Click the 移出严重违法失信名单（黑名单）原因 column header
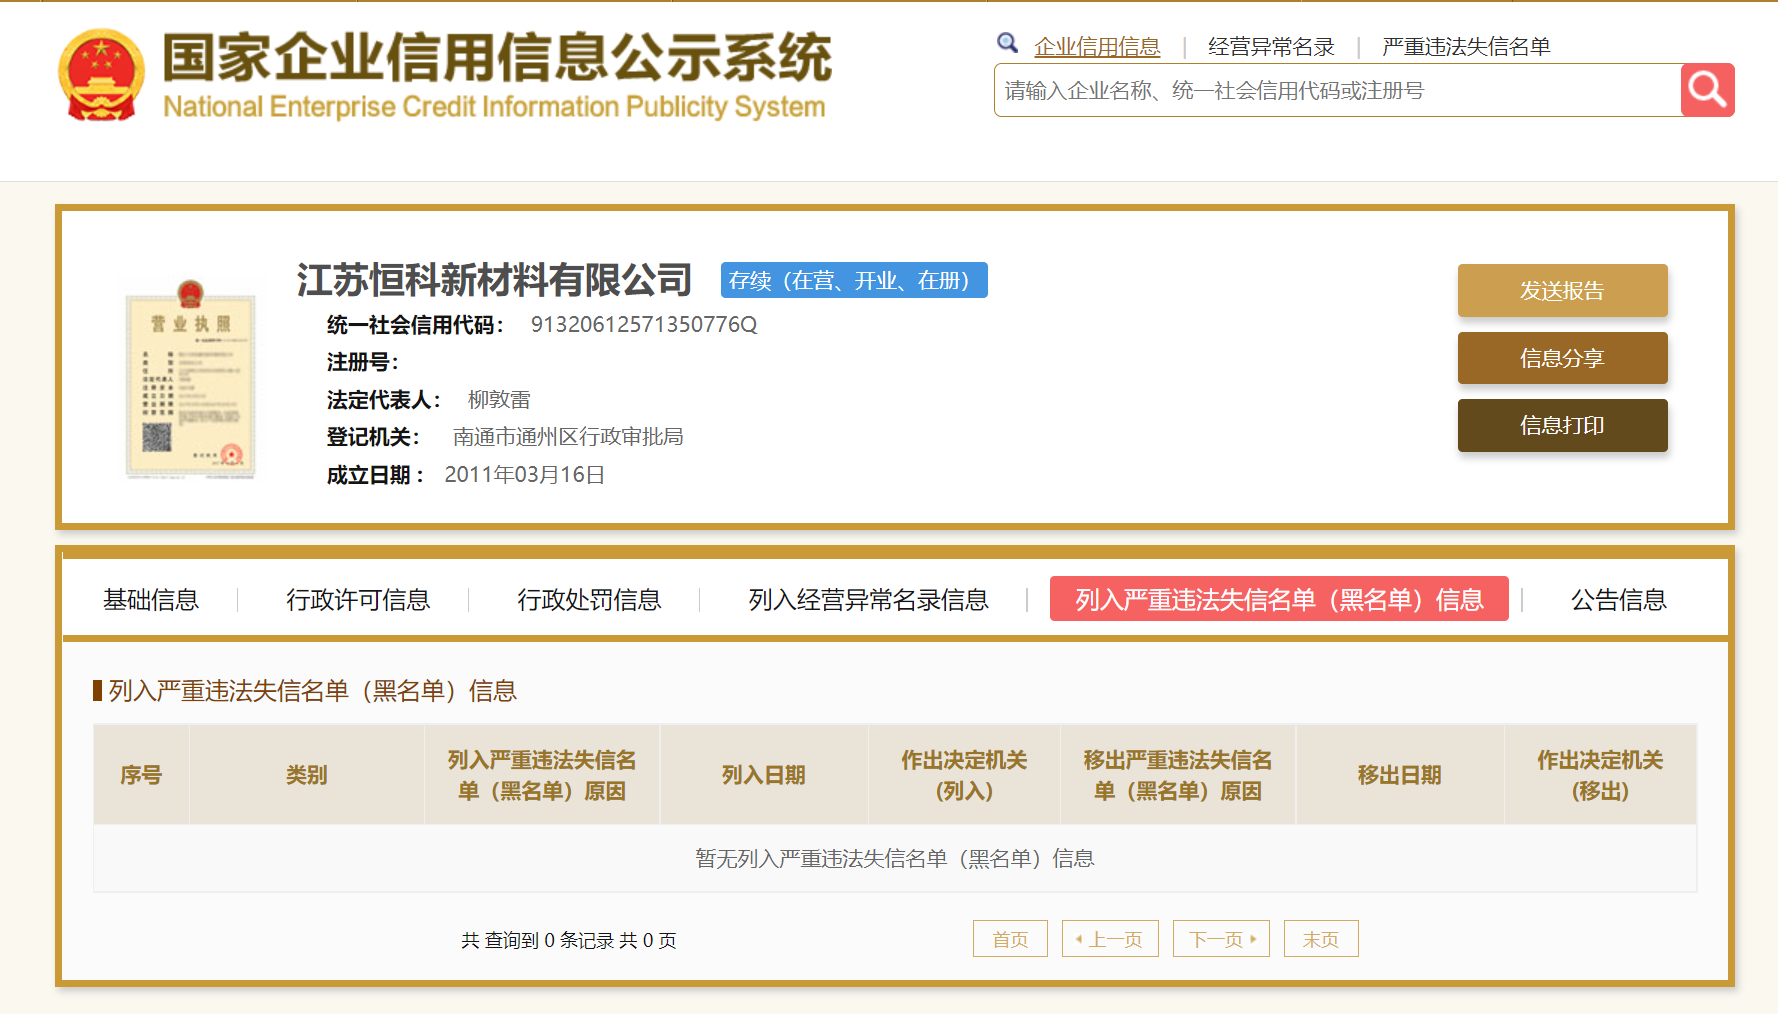Screen dimensions: 1778x1014 1178,775
